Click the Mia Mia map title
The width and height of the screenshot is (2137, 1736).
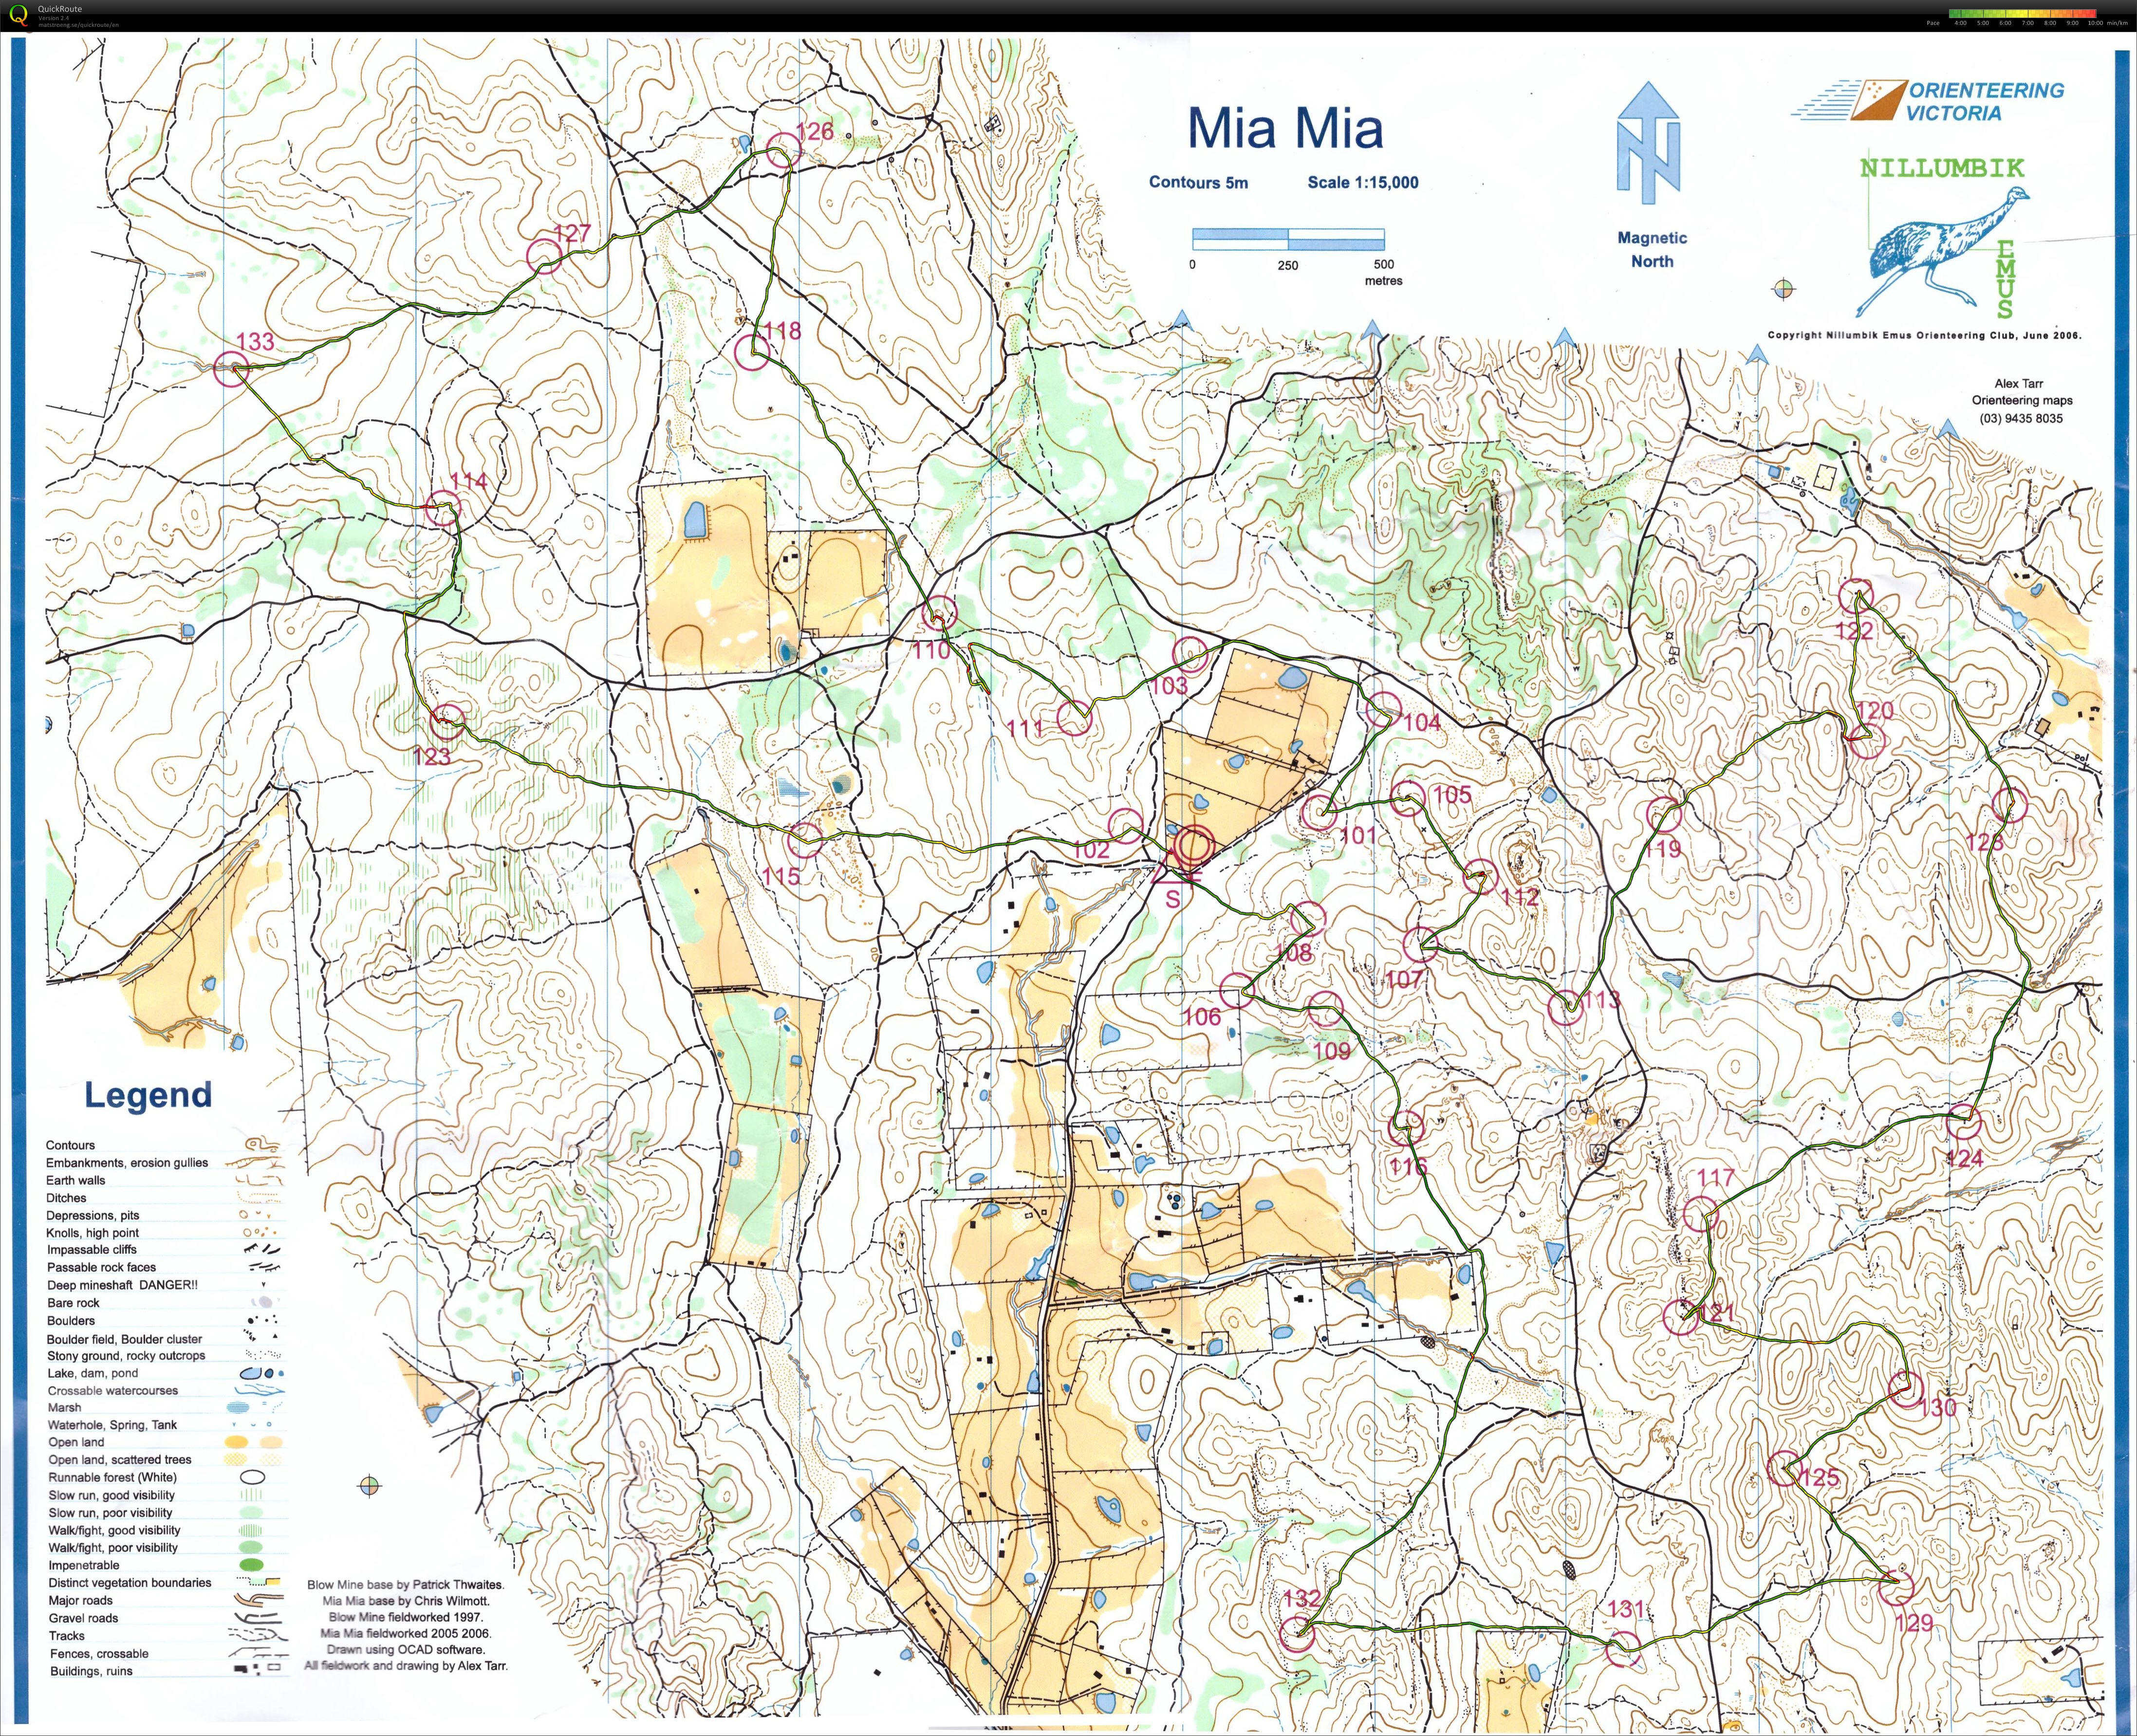click(1285, 129)
